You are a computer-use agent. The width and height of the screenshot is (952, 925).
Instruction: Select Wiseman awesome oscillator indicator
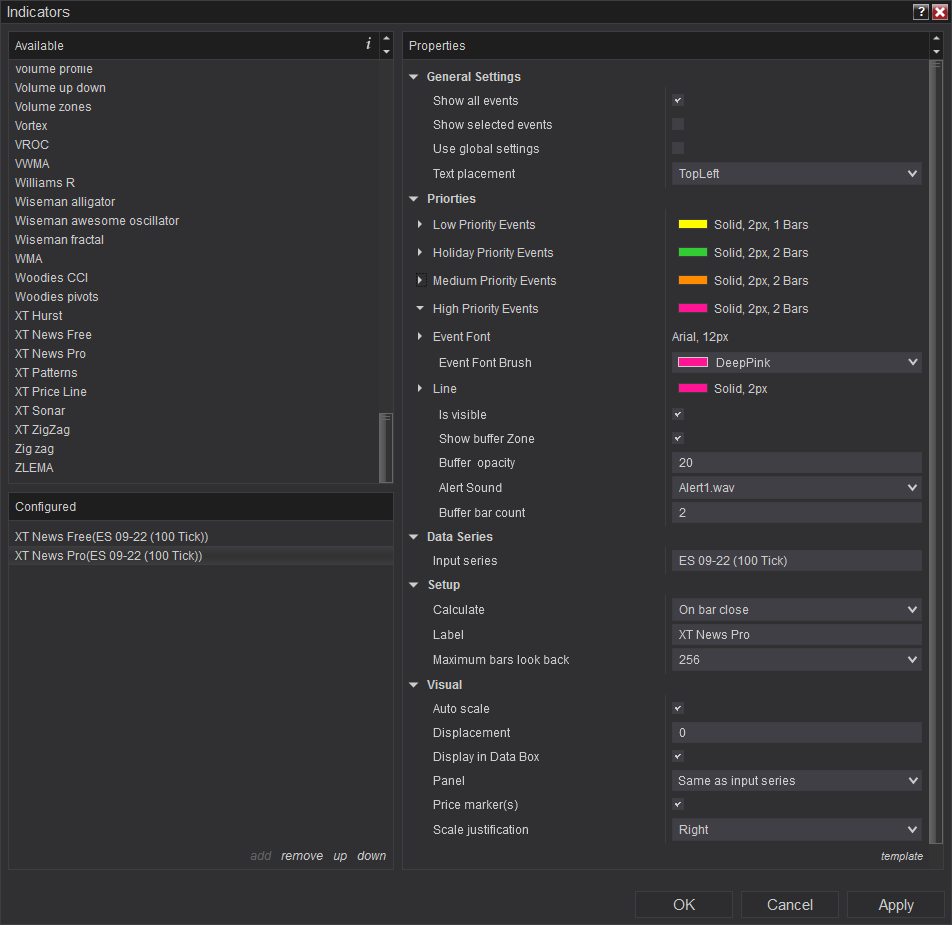97,220
